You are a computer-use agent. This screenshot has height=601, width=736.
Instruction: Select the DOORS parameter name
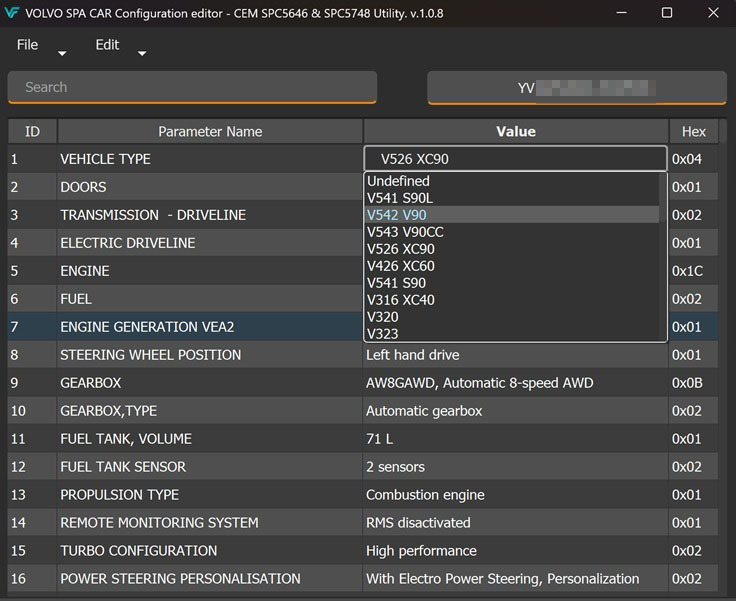(209, 187)
